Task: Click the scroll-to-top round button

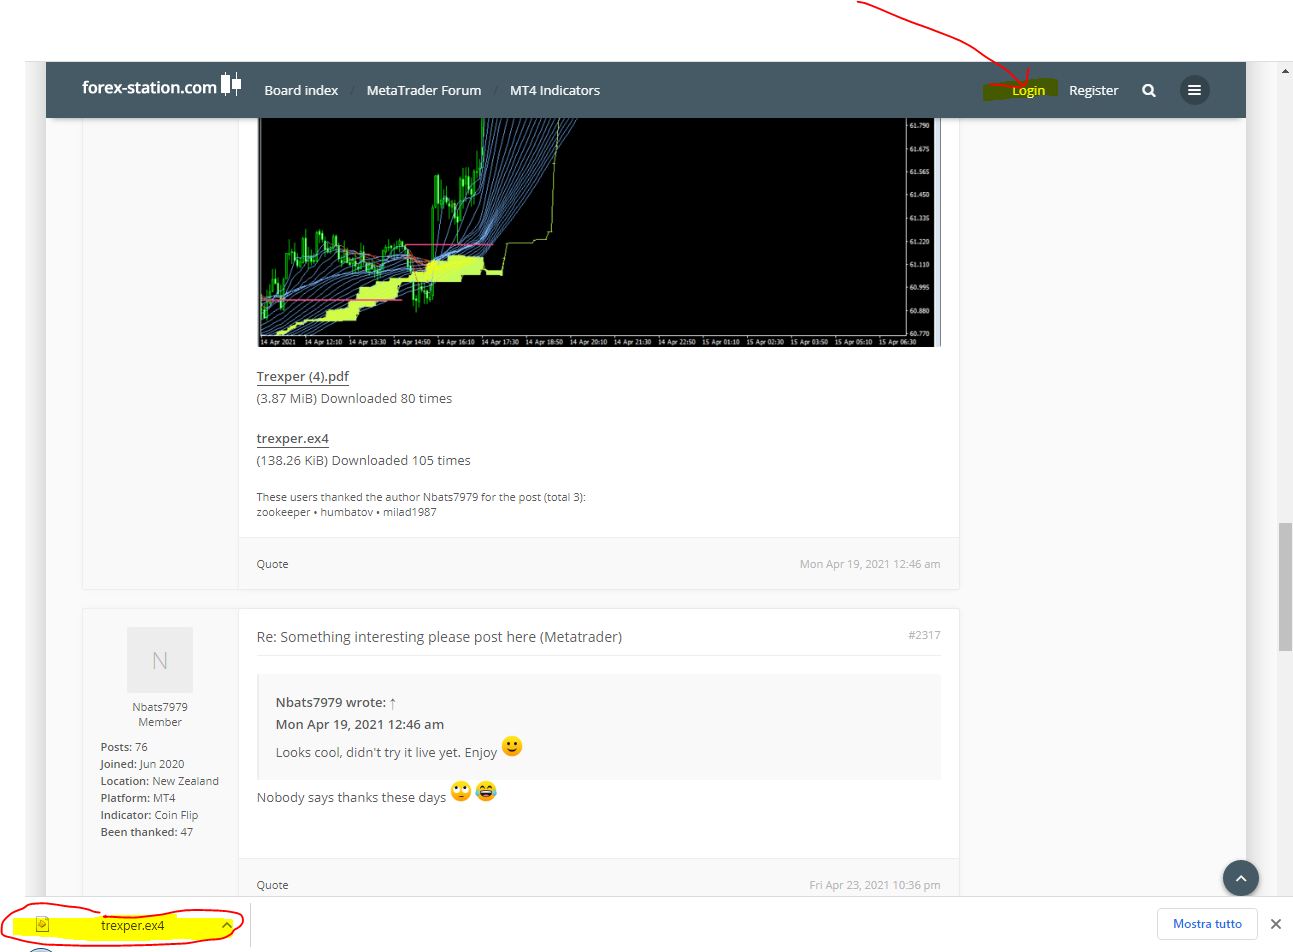Action: (1241, 878)
